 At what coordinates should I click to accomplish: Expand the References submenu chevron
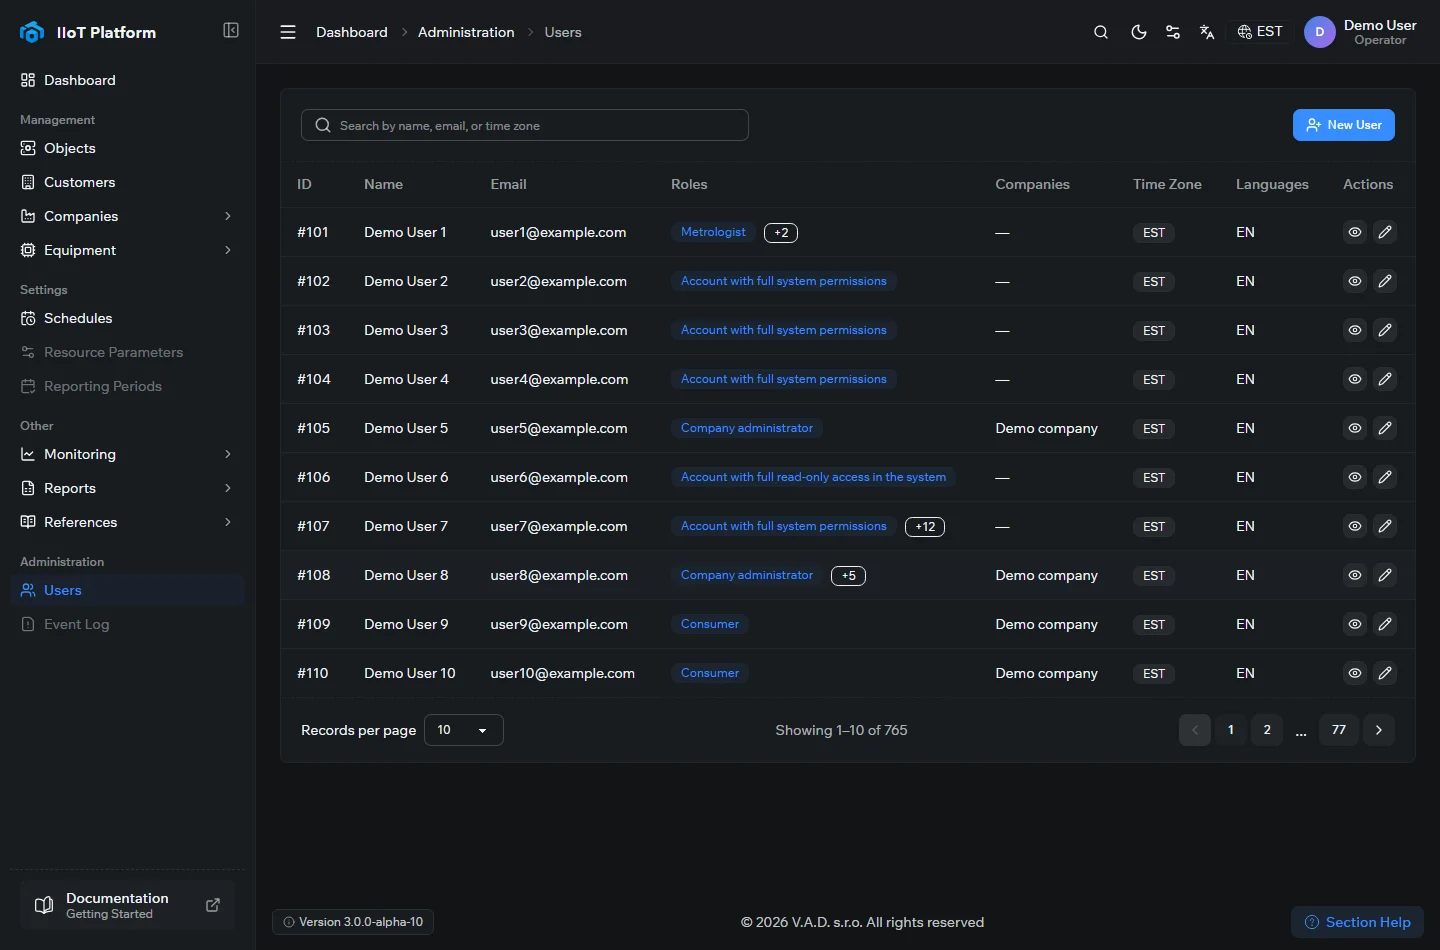[x=228, y=522]
